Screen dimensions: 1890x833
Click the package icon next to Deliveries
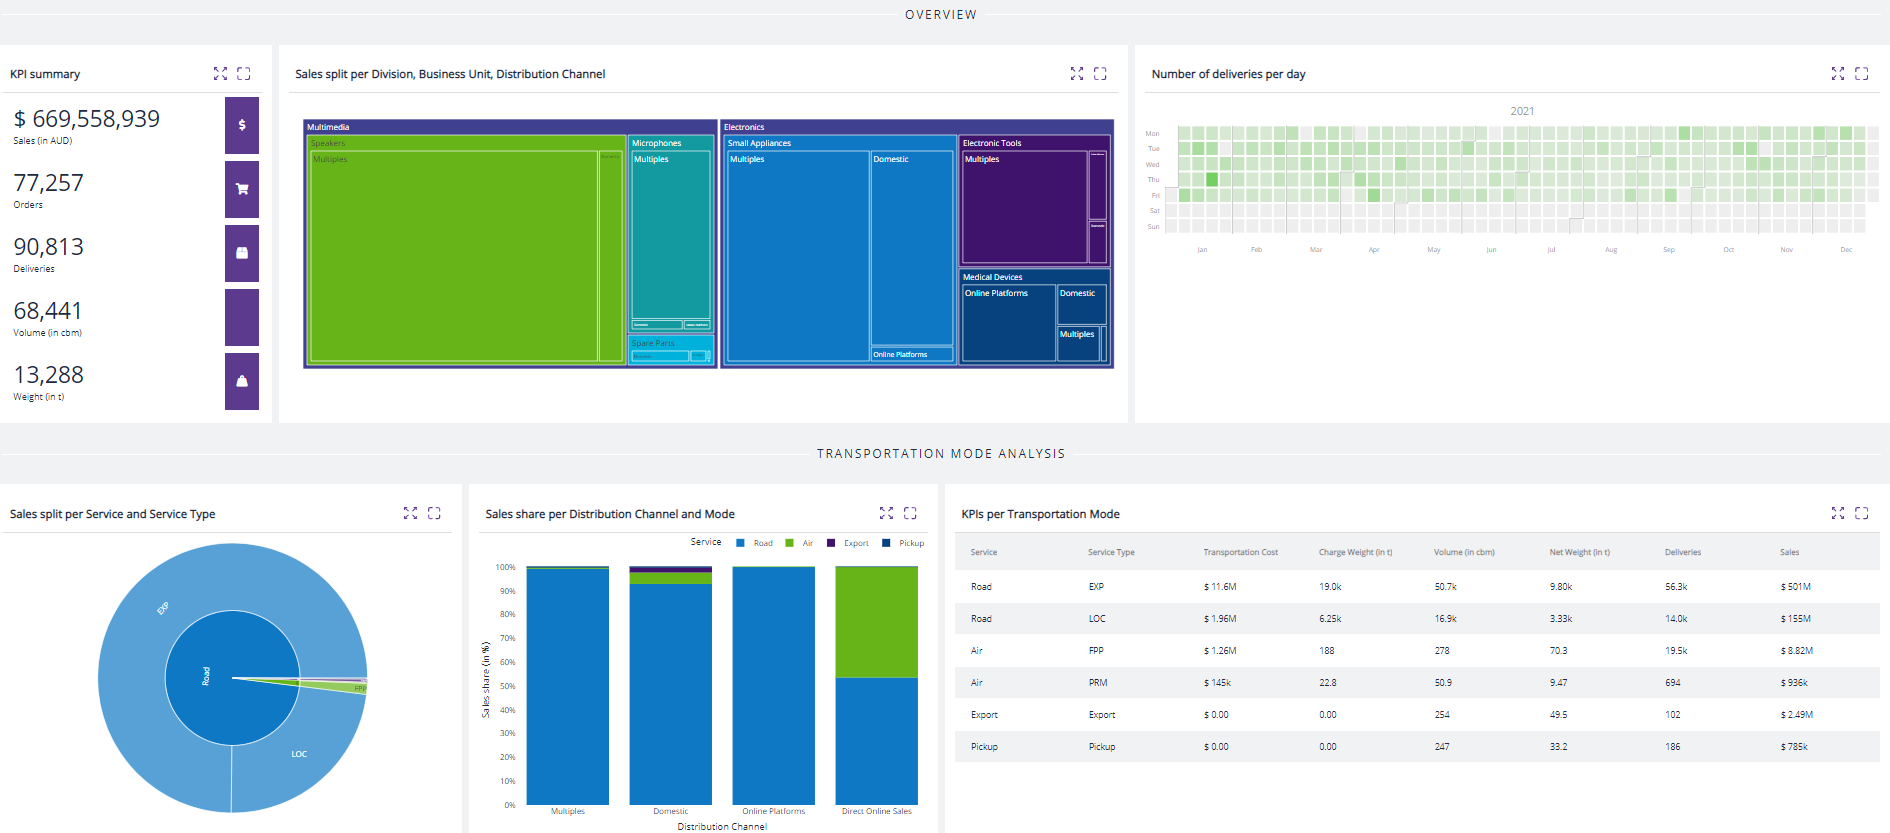point(241,253)
